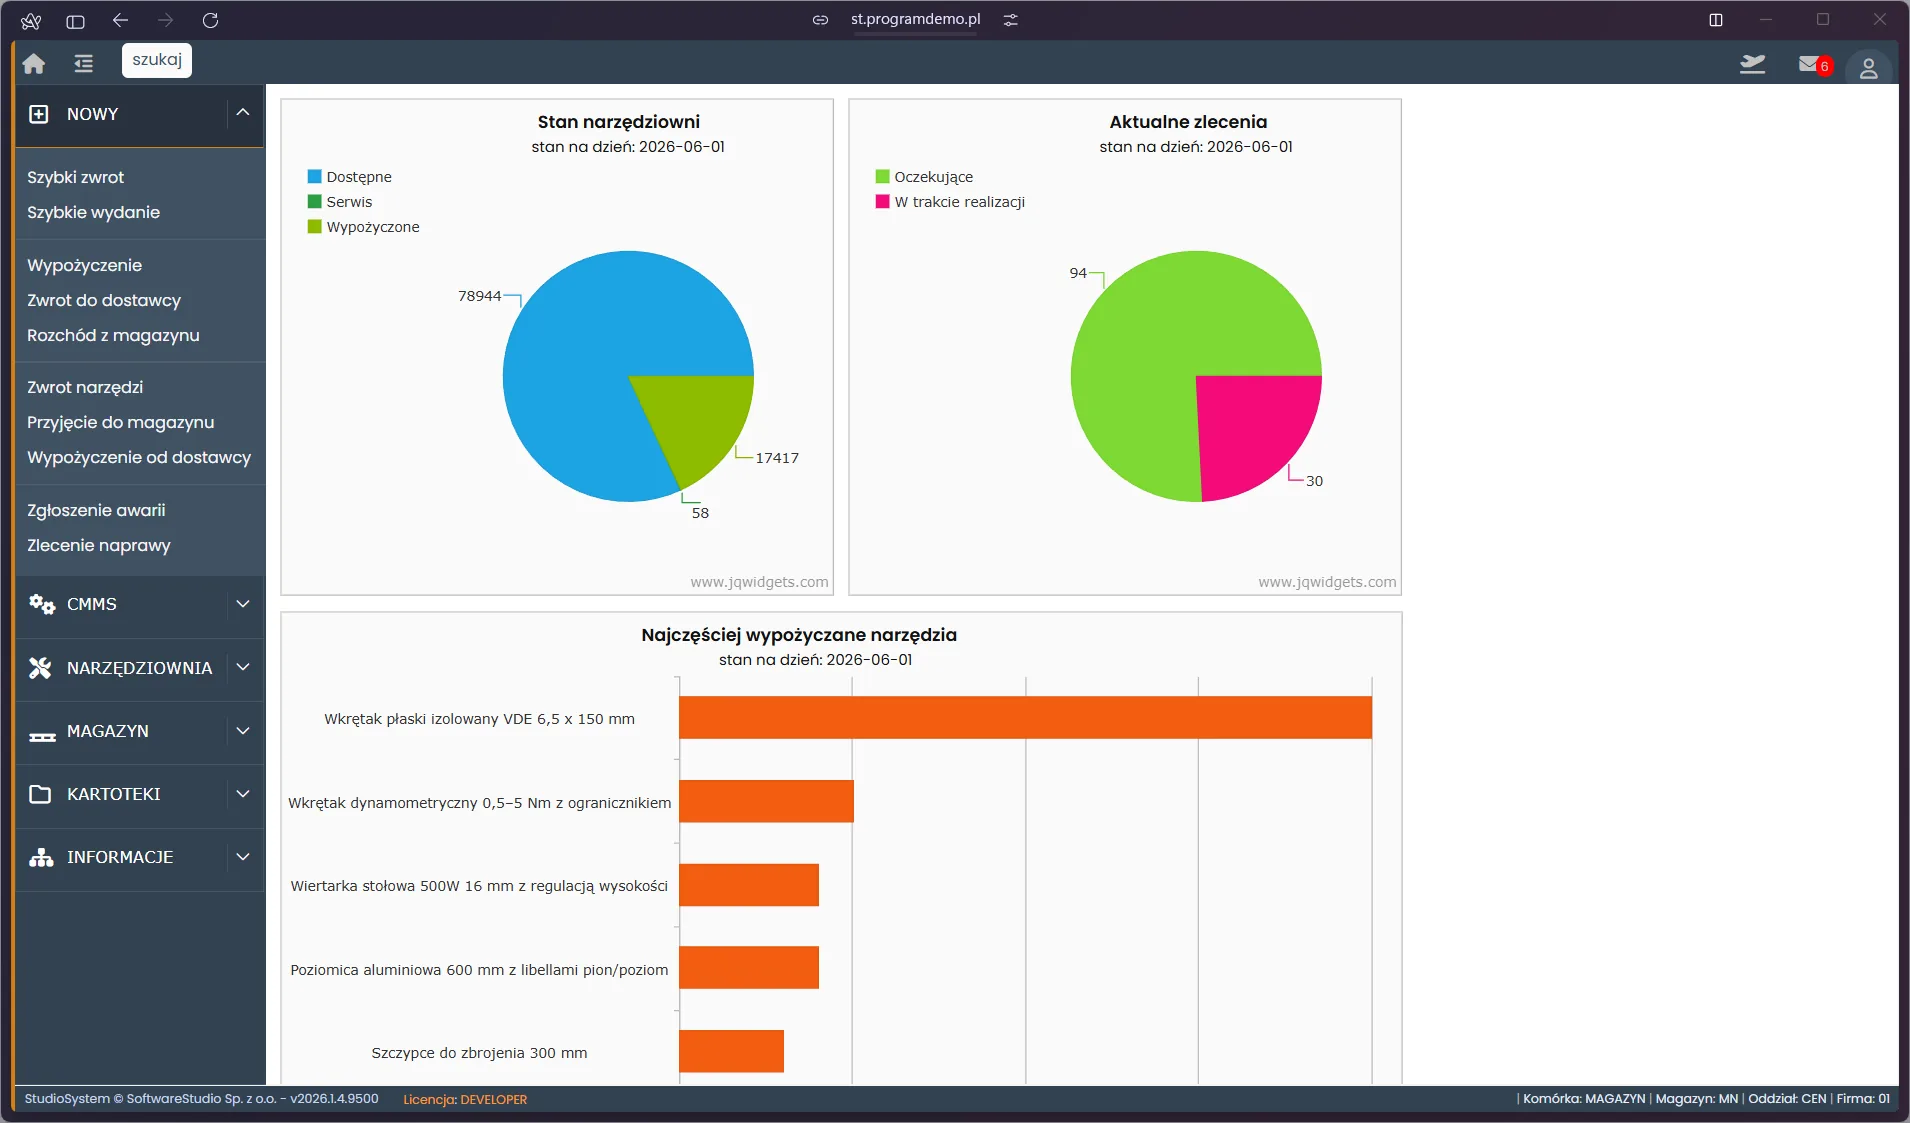Open Wypożyczenie menu item
Screen dimensions: 1910x1123
[x=84, y=265]
